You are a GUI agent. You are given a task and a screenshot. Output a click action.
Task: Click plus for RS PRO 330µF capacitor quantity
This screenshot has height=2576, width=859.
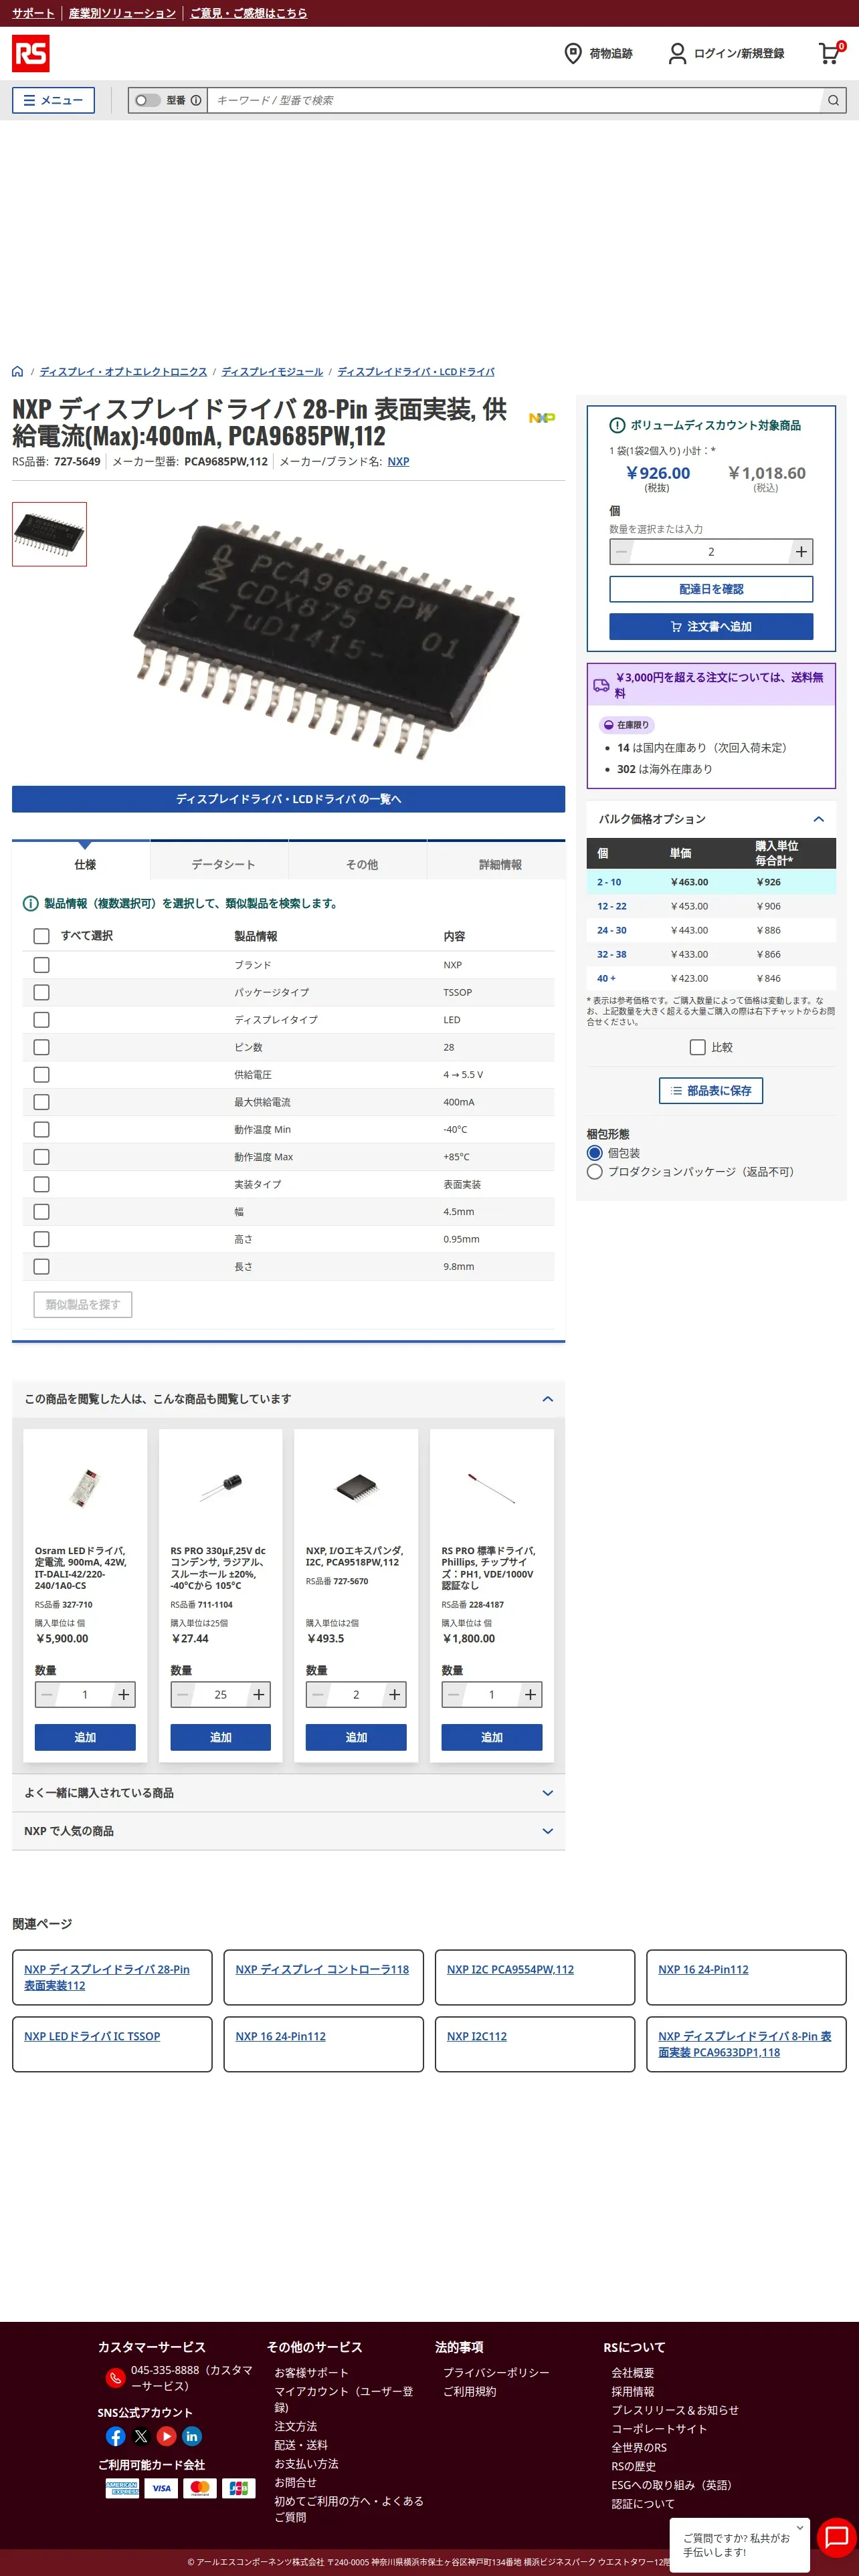259,1694
